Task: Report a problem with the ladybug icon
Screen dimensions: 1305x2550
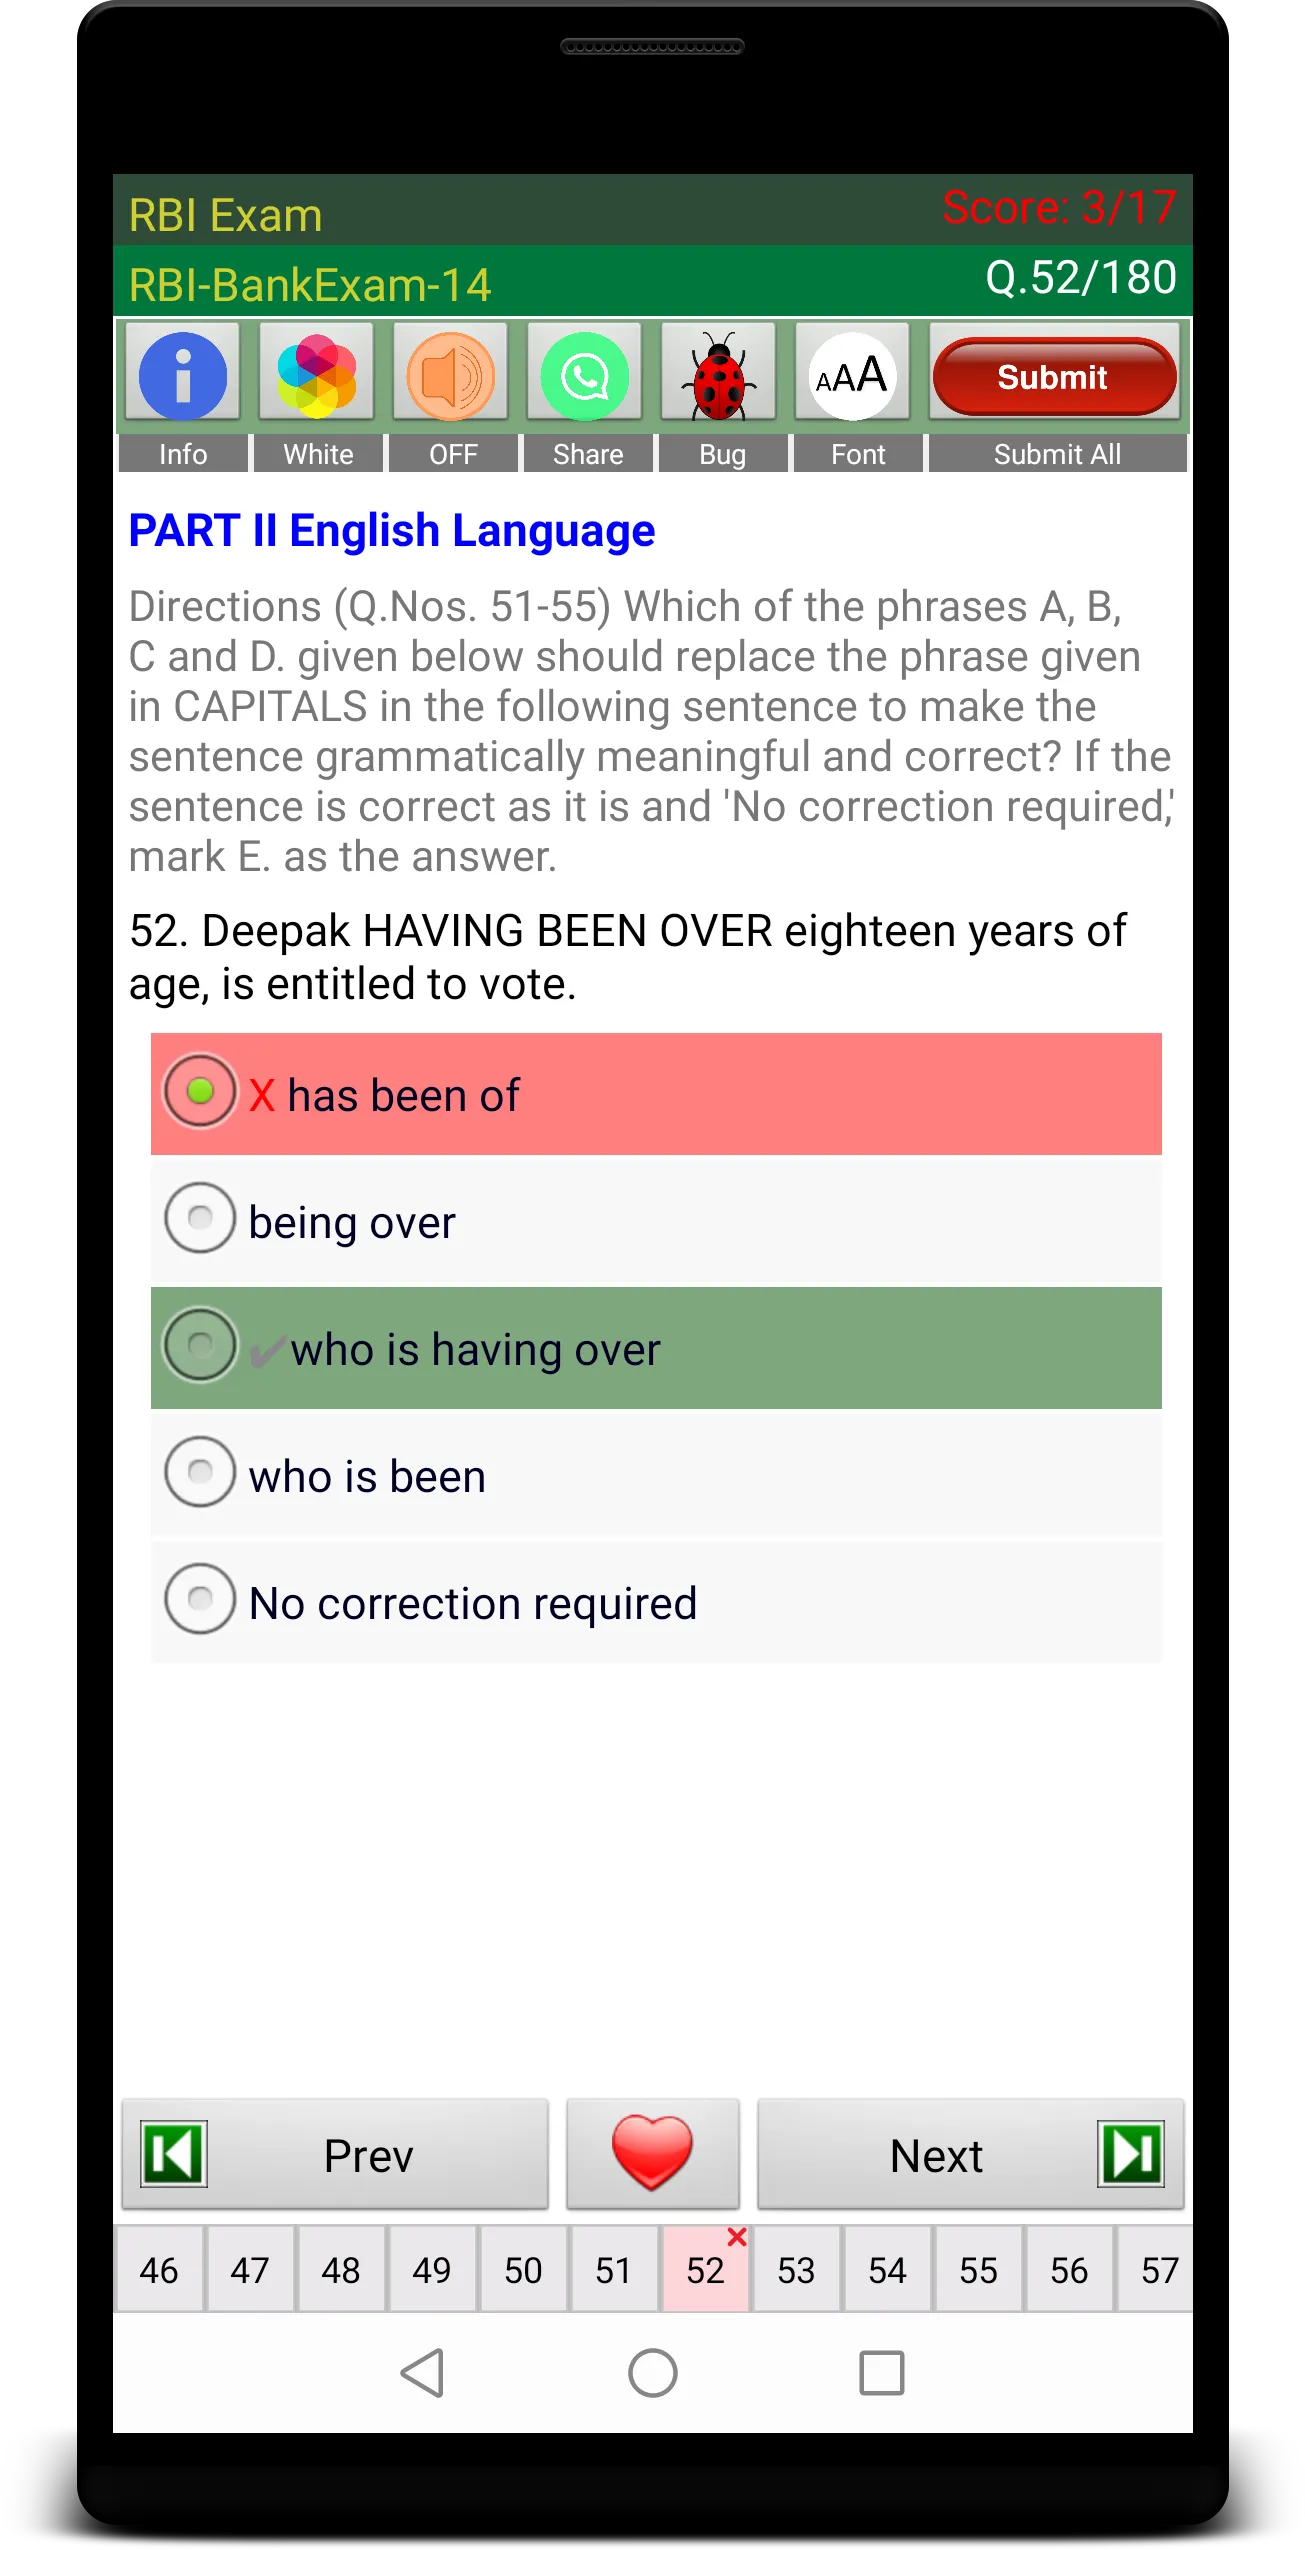Action: pyautogui.click(x=719, y=376)
